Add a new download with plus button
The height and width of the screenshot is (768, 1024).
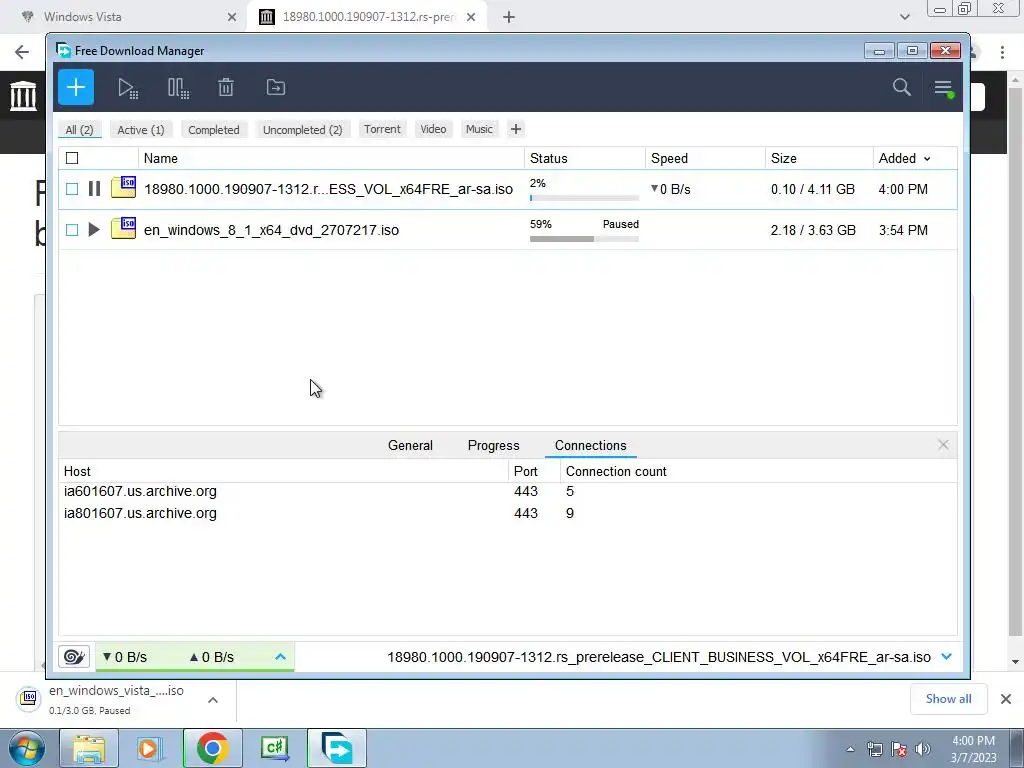point(76,87)
